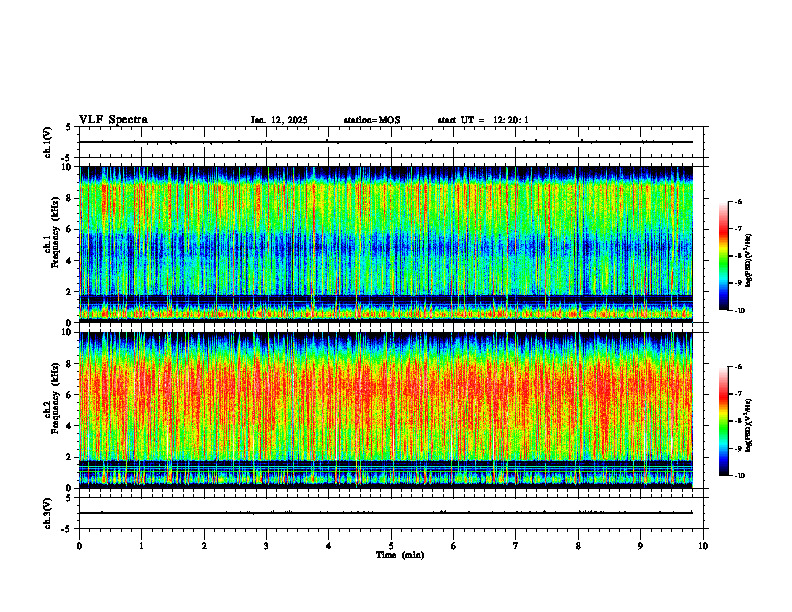
Task: Click the '10' tick on the time axis
Action: click(703, 546)
